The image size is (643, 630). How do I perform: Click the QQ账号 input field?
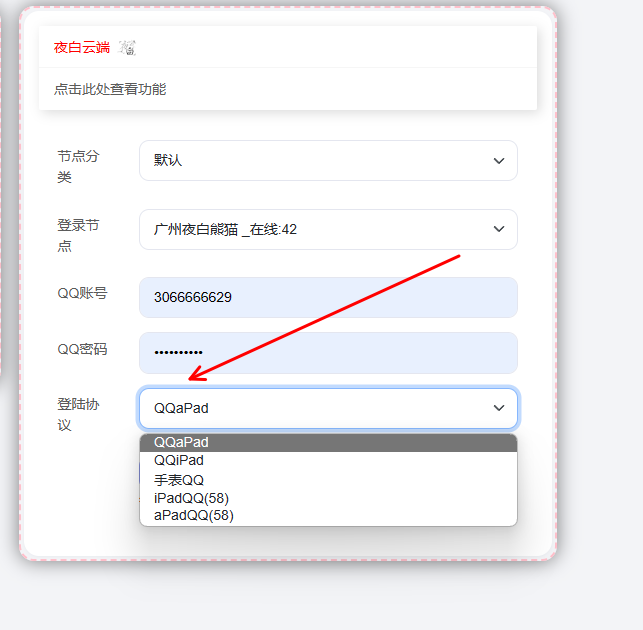(x=328, y=297)
